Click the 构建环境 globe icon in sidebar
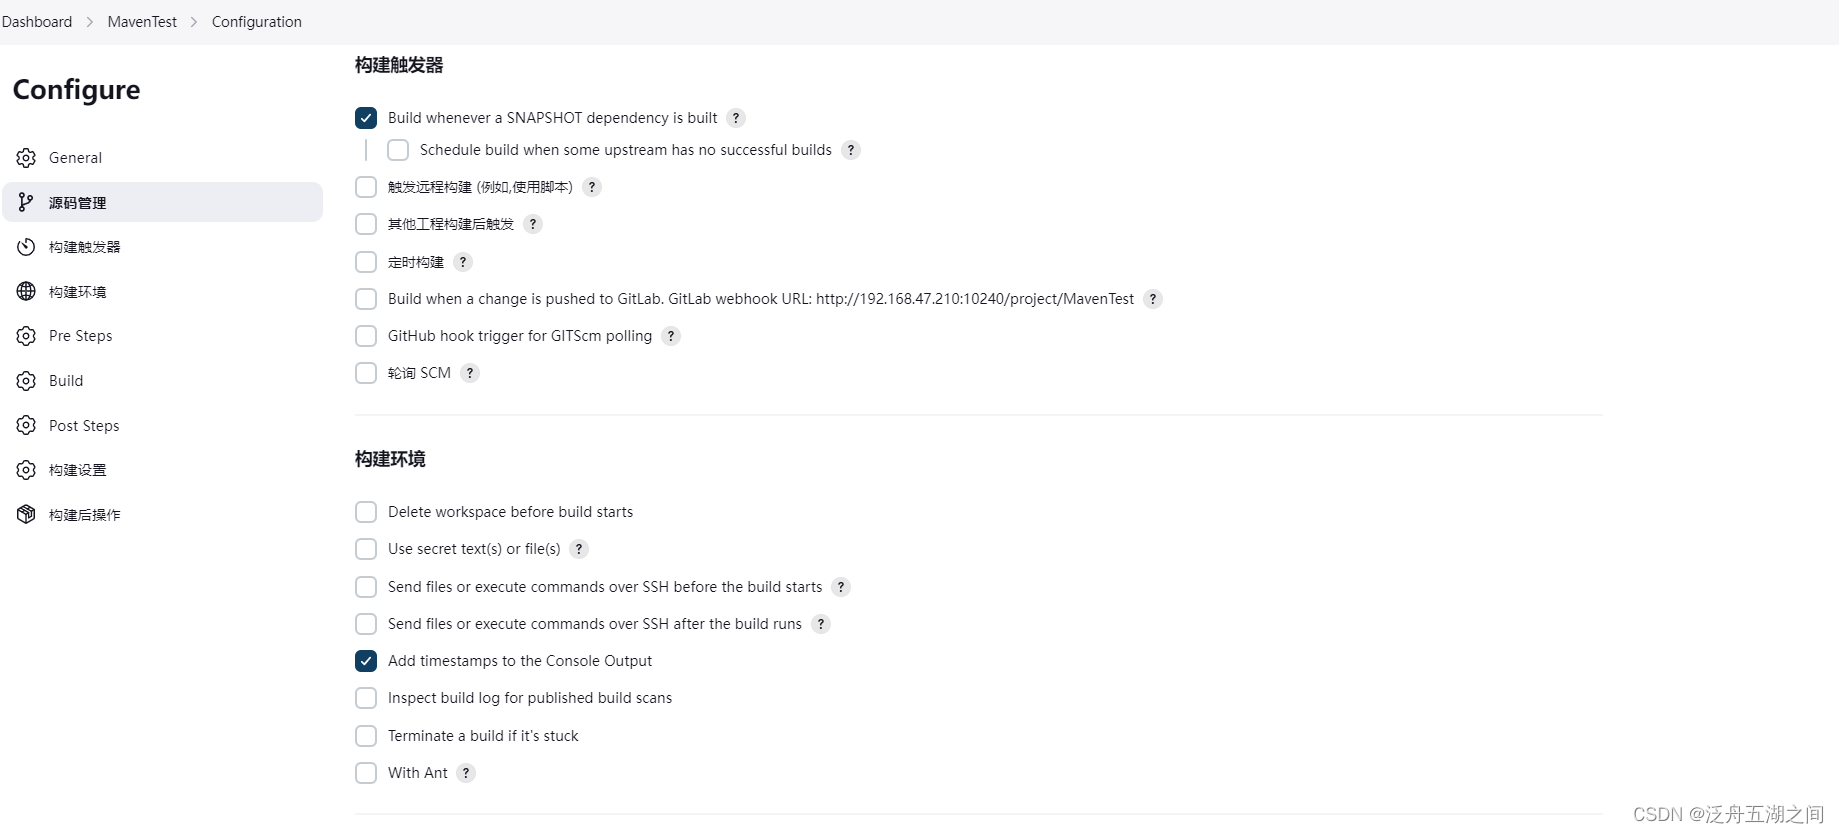Screen dimensions: 1839x833 tap(26, 291)
